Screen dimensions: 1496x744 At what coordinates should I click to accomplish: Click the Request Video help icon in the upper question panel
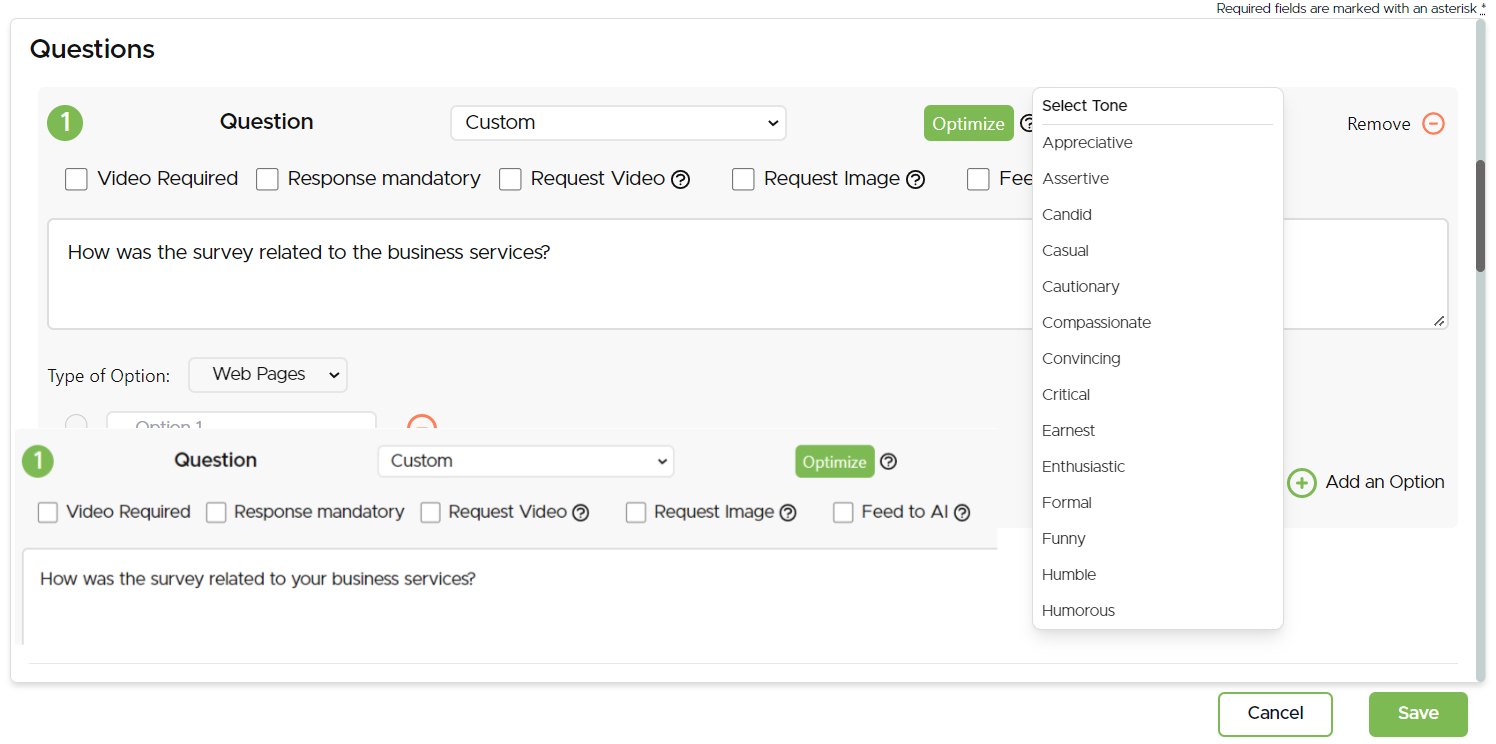pos(681,180)
